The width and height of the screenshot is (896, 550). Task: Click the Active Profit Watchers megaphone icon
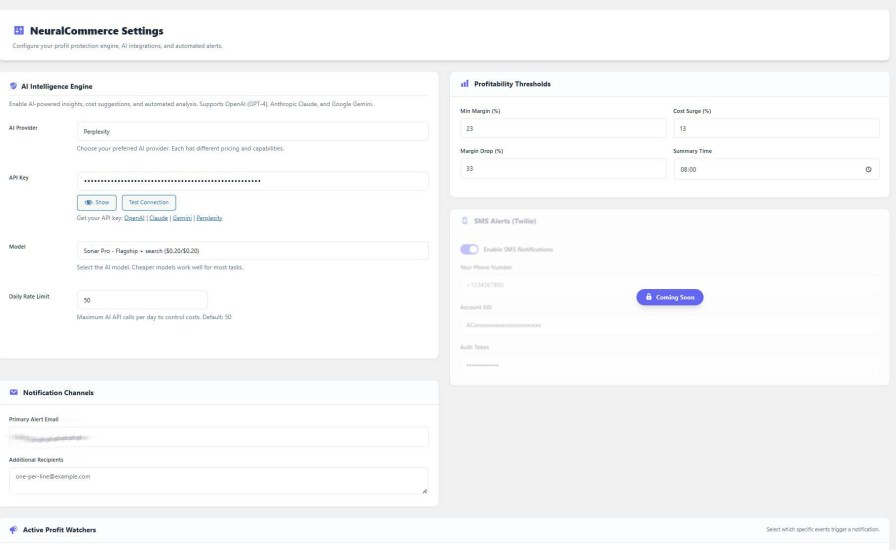coord(14,530)
